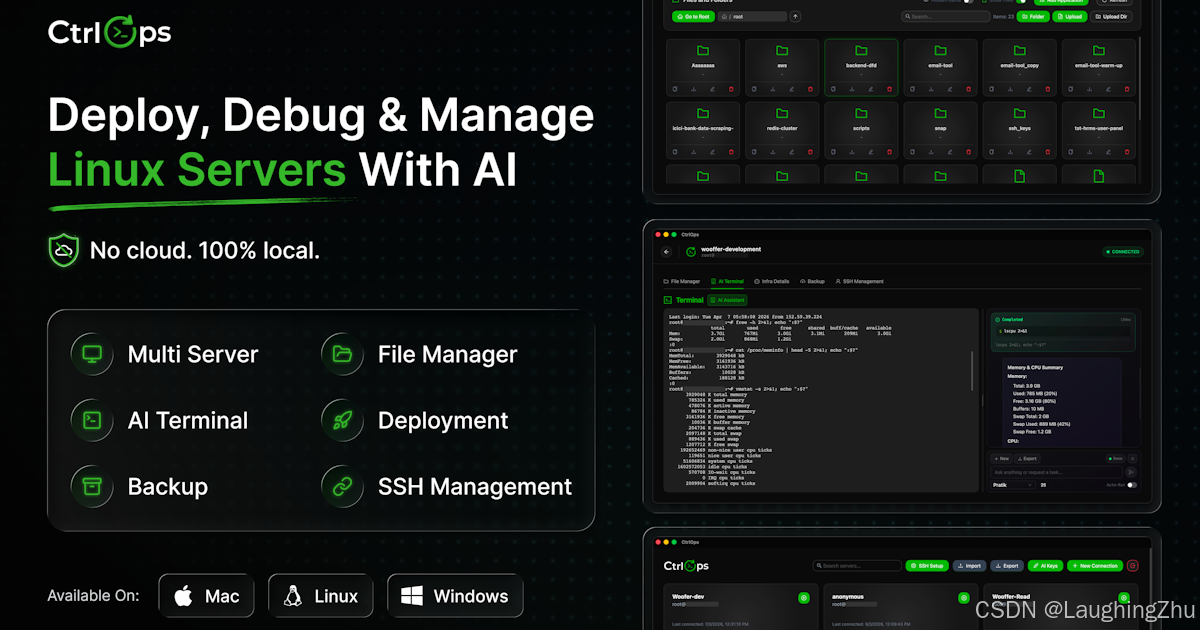
Task: Click the Deployment rocket icon
Action: (x=342, y=420)
